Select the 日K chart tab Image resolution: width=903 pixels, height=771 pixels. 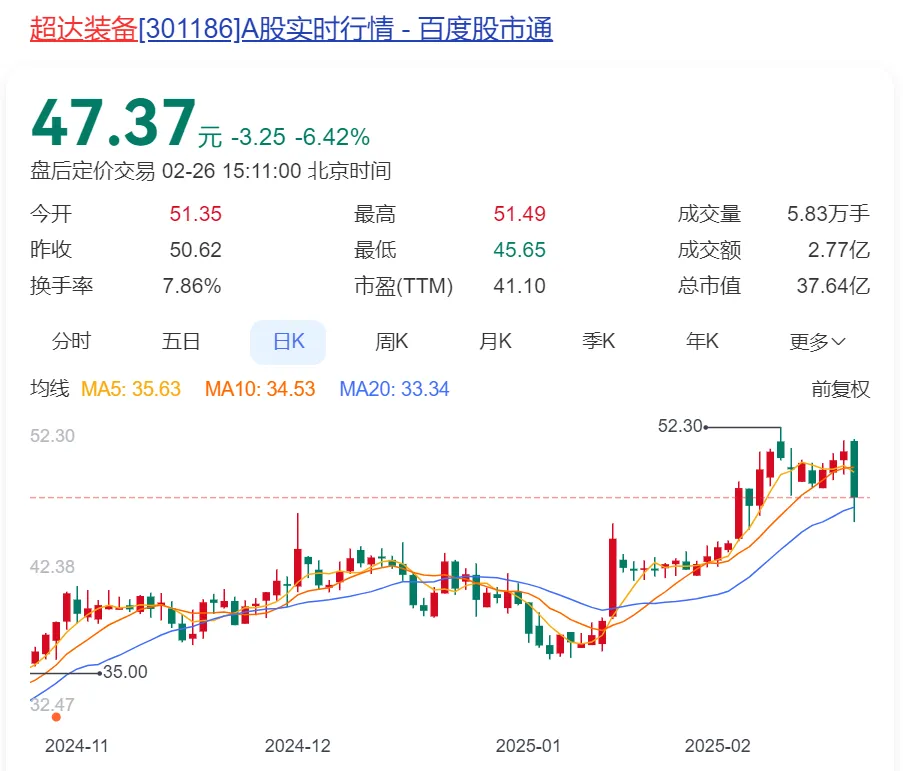point(288,342)
